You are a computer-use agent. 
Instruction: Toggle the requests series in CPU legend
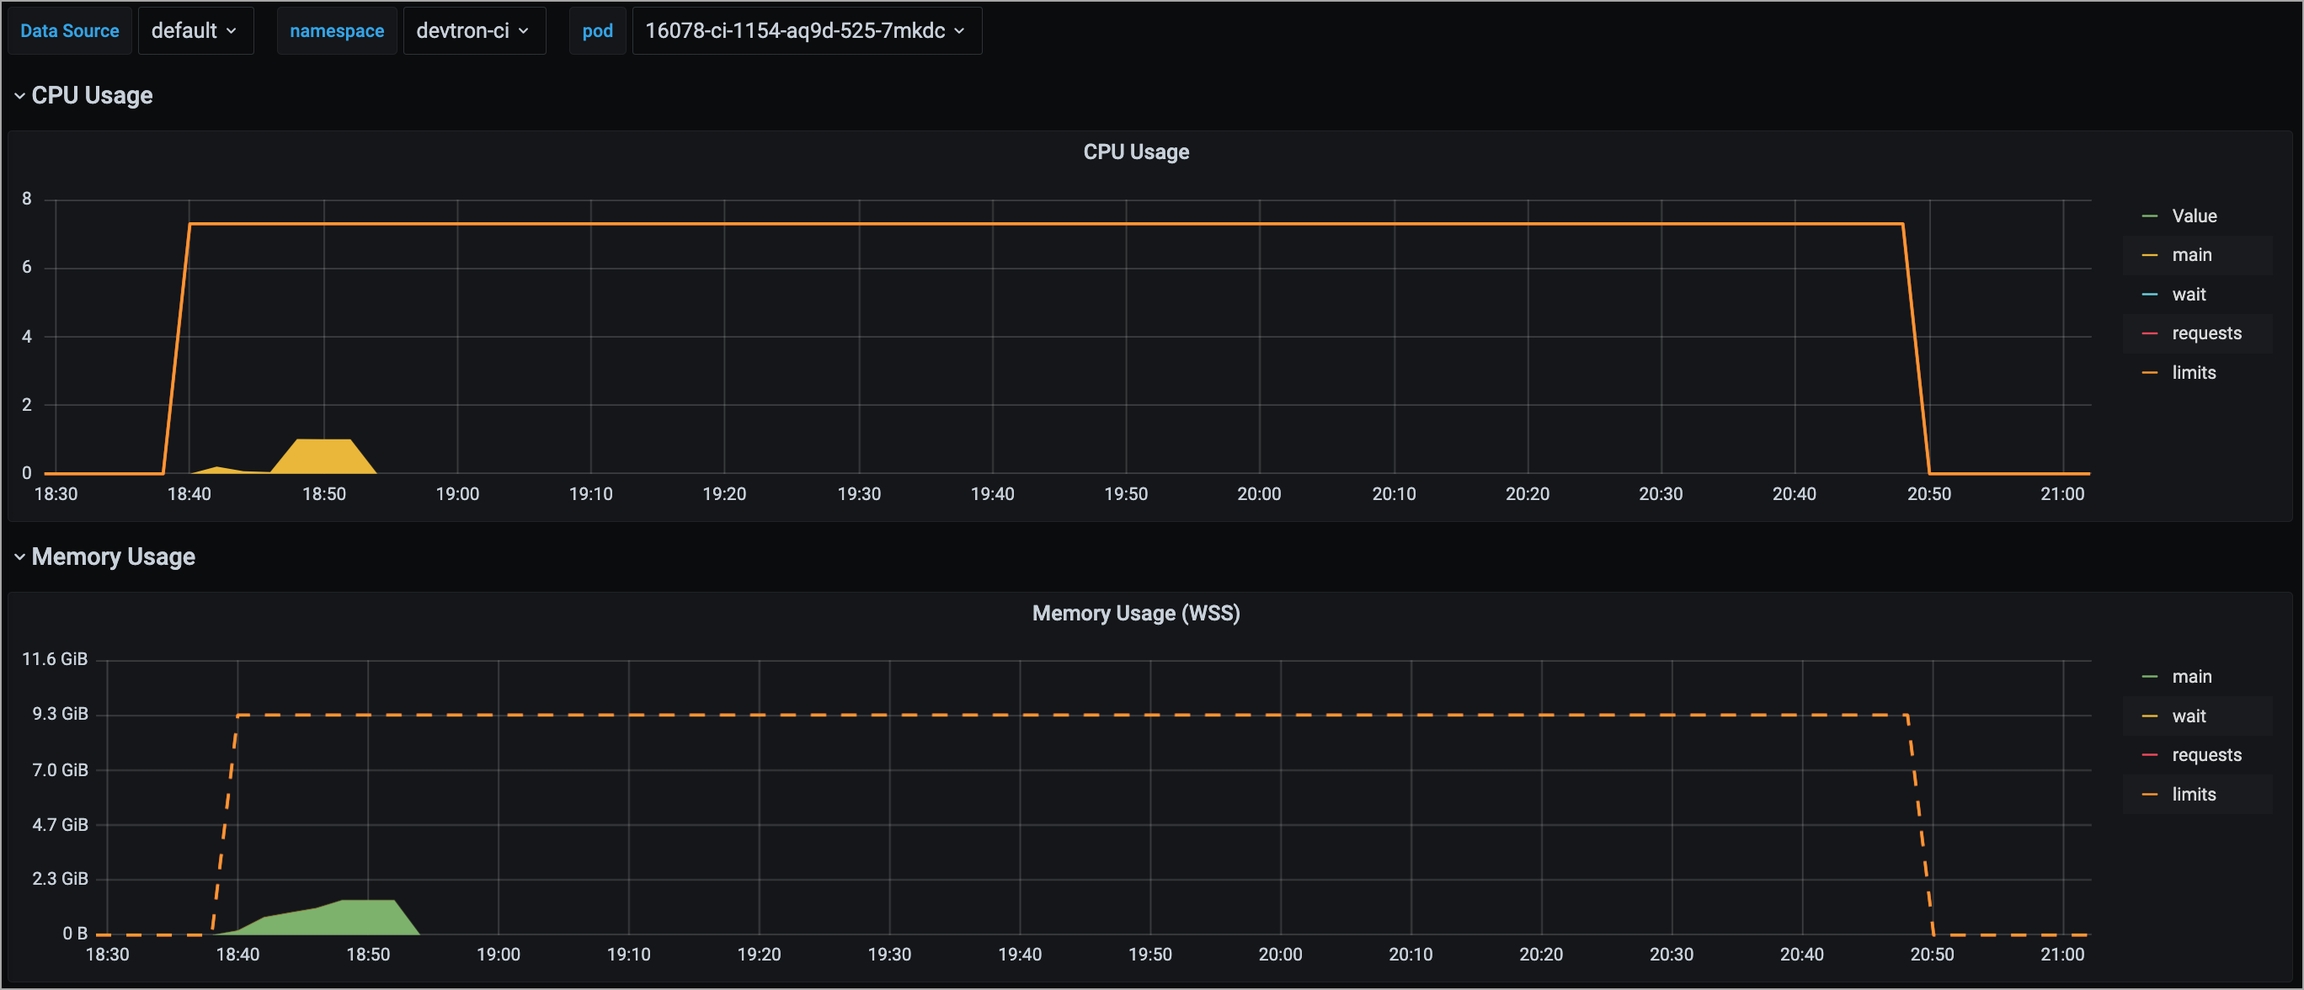pos(2206,333)
